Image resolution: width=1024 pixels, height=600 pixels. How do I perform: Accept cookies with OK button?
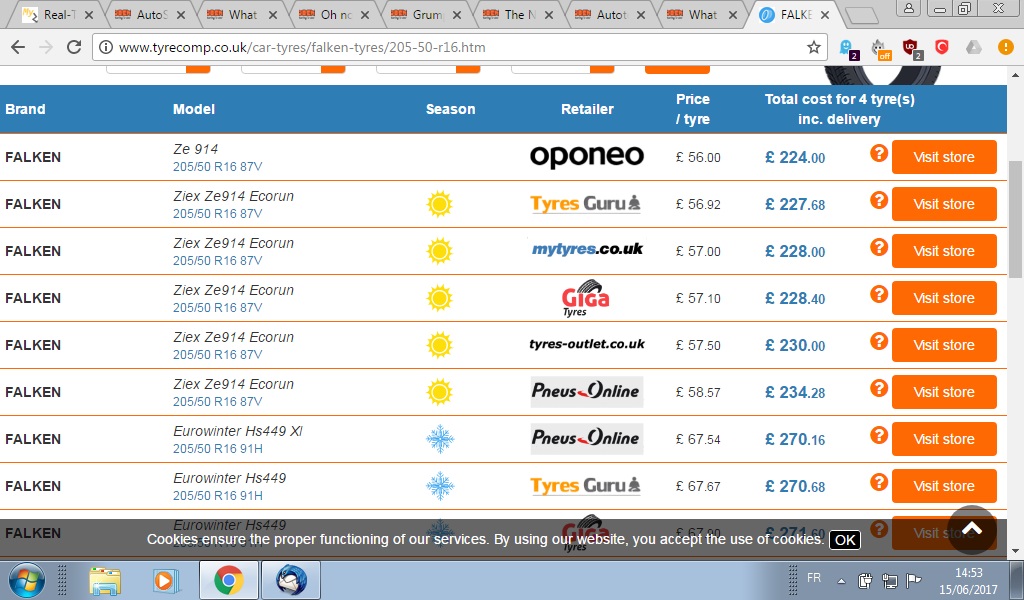[844, 540]
